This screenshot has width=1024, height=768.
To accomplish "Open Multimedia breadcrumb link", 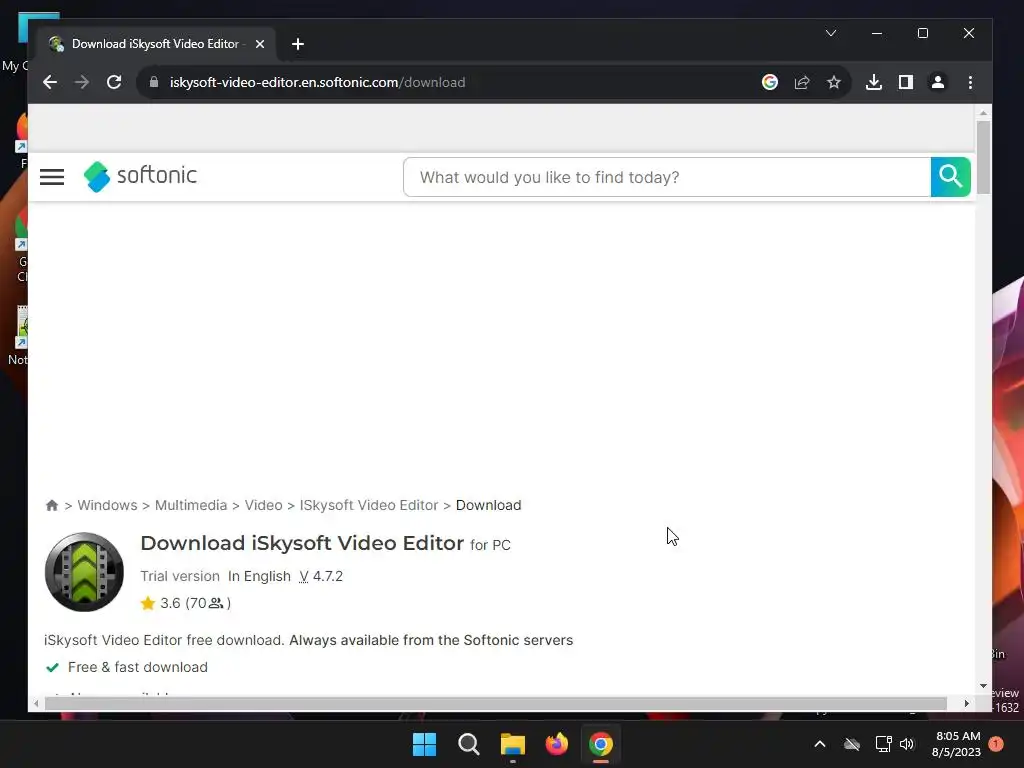I will coord(191,505).
